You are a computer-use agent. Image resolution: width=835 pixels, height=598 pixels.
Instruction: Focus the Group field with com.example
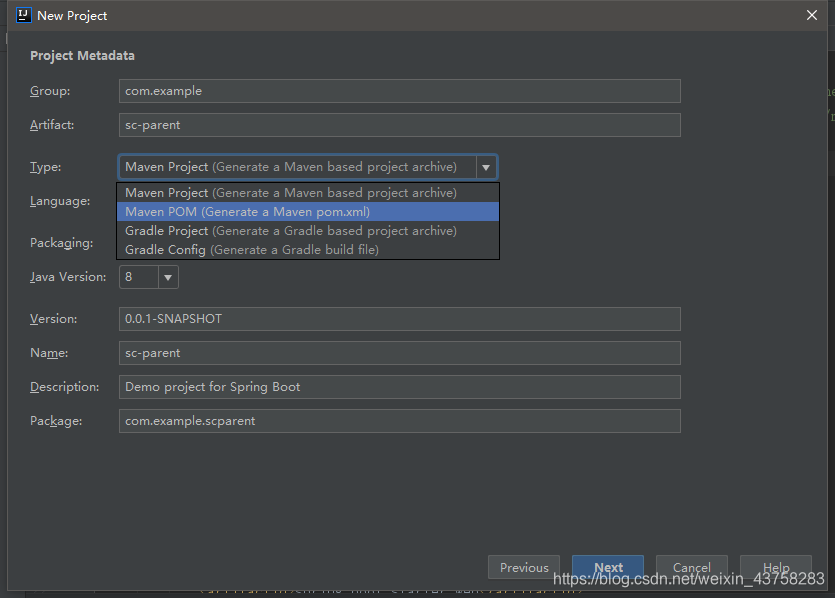point(400,91)
